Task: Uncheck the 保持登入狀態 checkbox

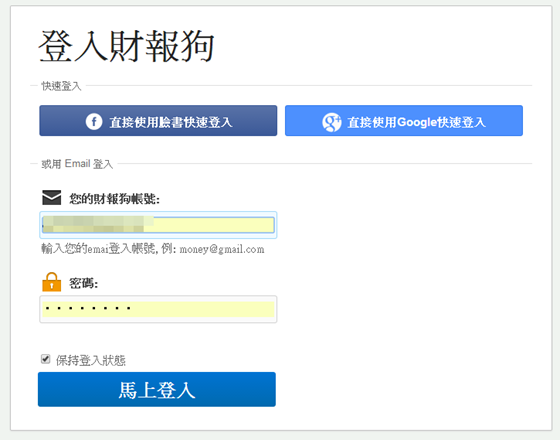Action: pyautogui.click(x=45, y=359)
